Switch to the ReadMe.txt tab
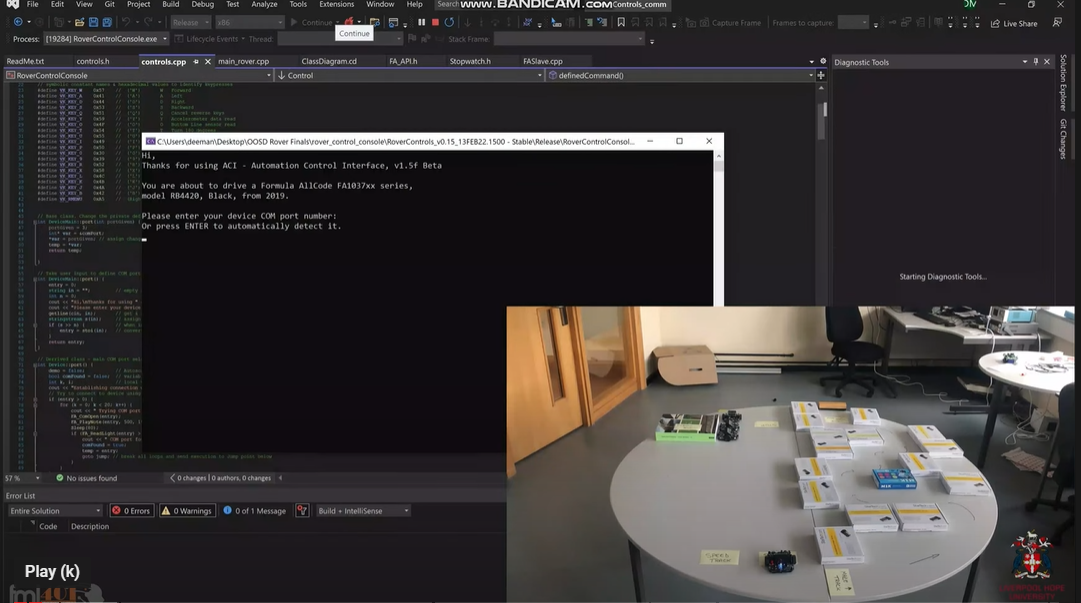The image size is (1081, 603). coord(25,61)
